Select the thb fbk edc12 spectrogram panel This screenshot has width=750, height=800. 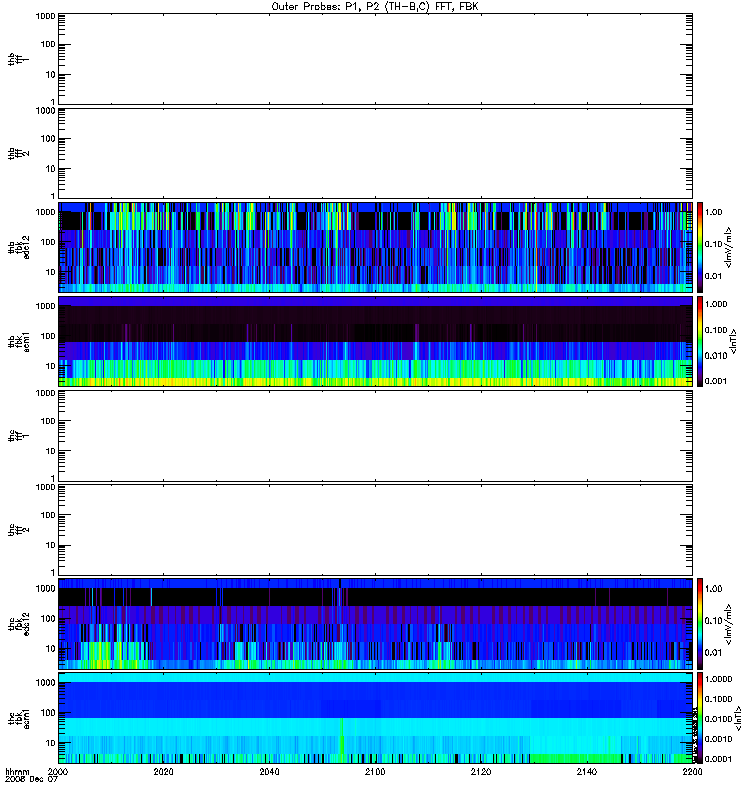(376, 247)
